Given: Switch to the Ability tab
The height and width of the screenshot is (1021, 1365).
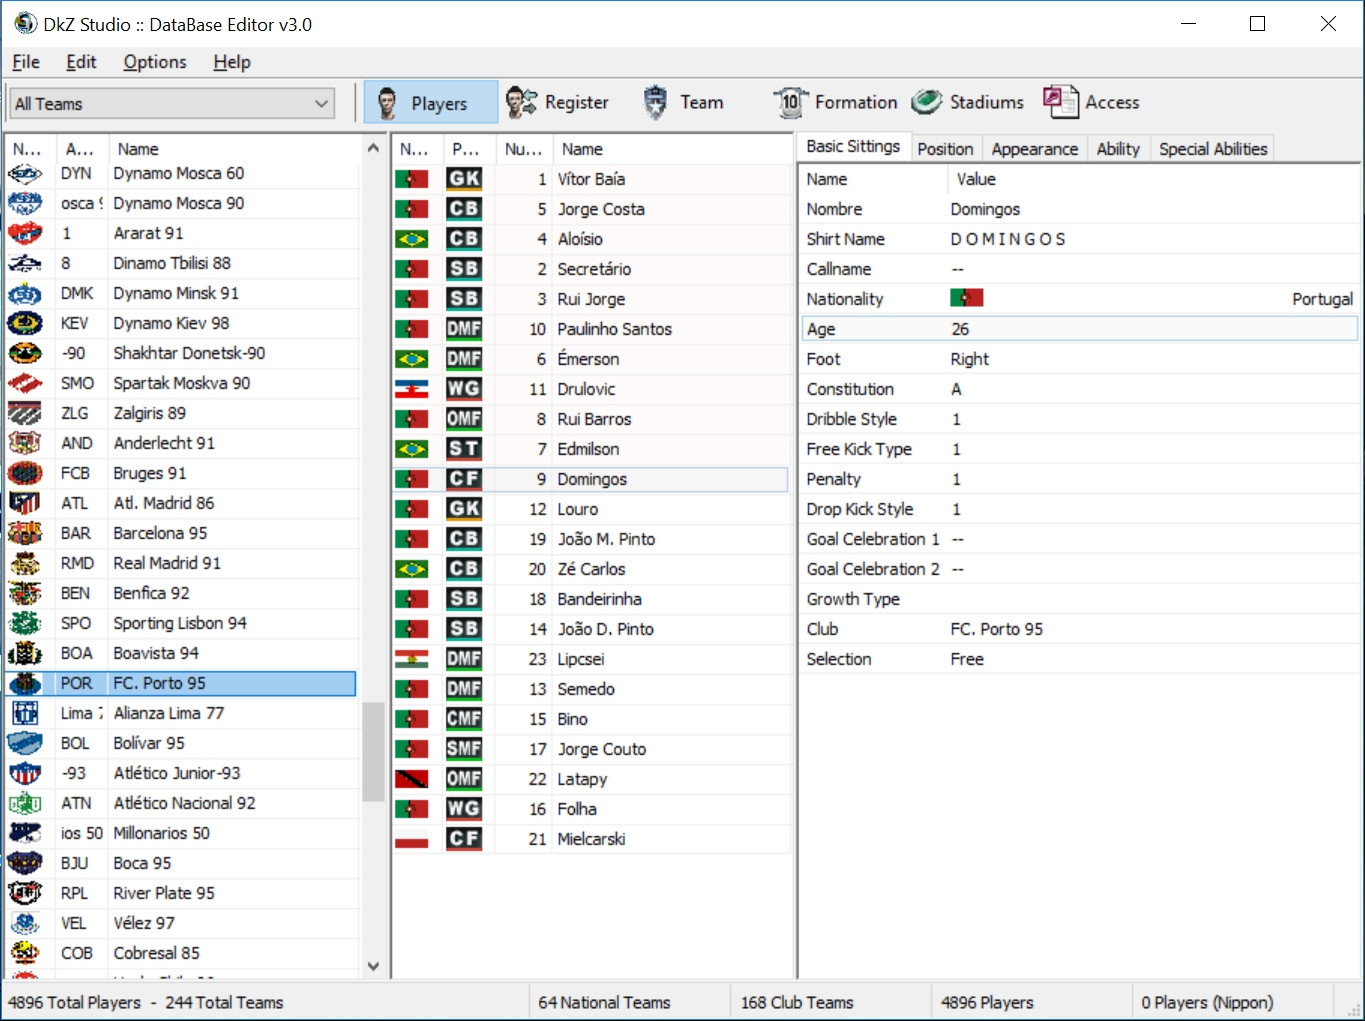Looking at the screenshot, I should pos(1118,149).
